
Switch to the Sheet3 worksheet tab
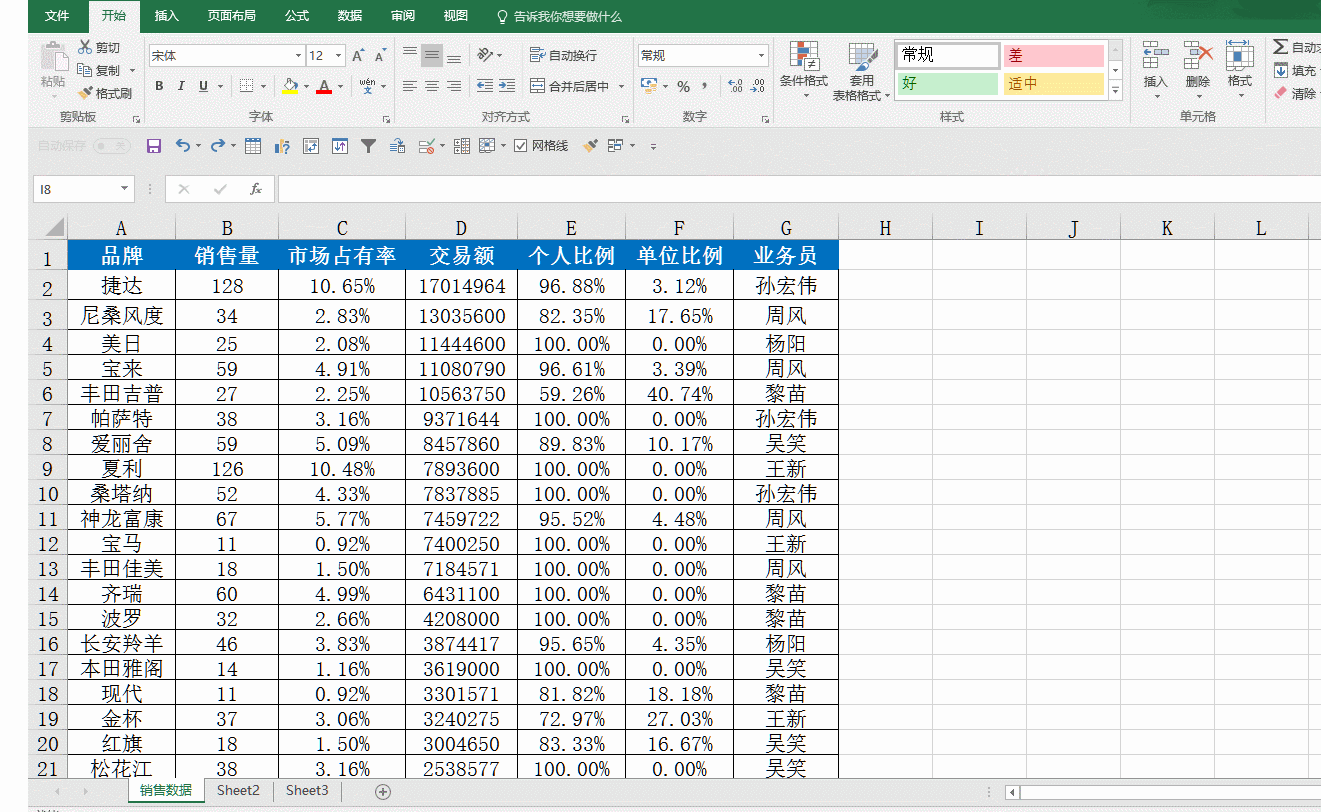point(307,790)
